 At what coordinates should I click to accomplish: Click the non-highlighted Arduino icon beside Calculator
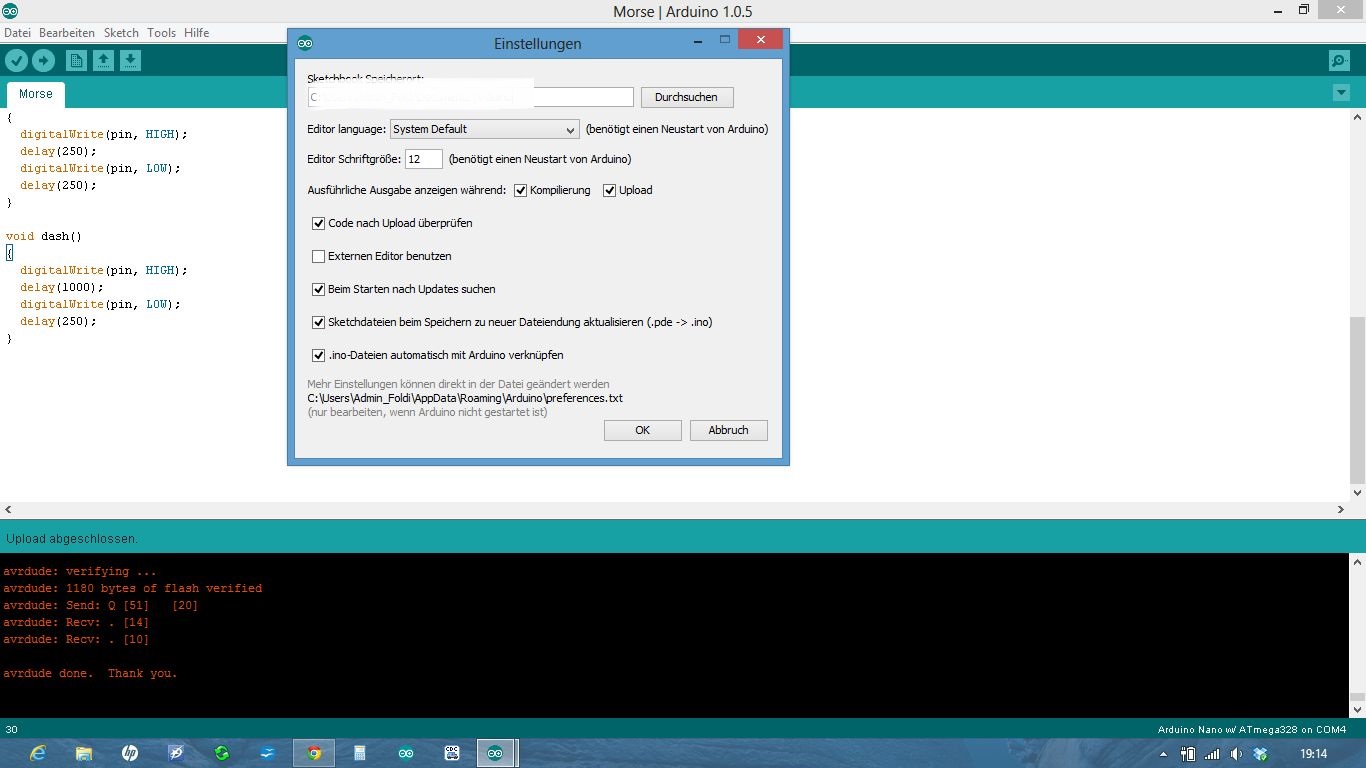point(406,753)
